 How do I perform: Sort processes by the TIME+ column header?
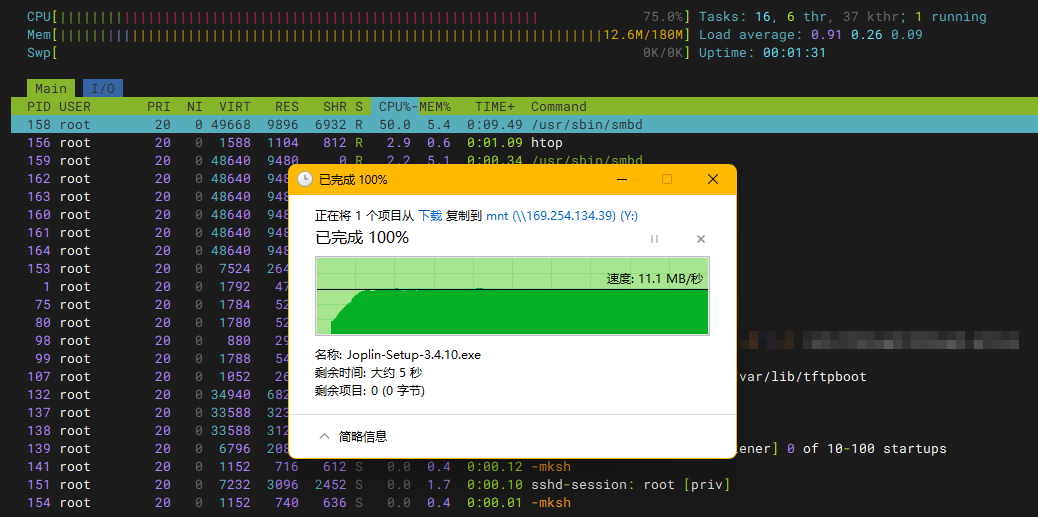[494, 107]
